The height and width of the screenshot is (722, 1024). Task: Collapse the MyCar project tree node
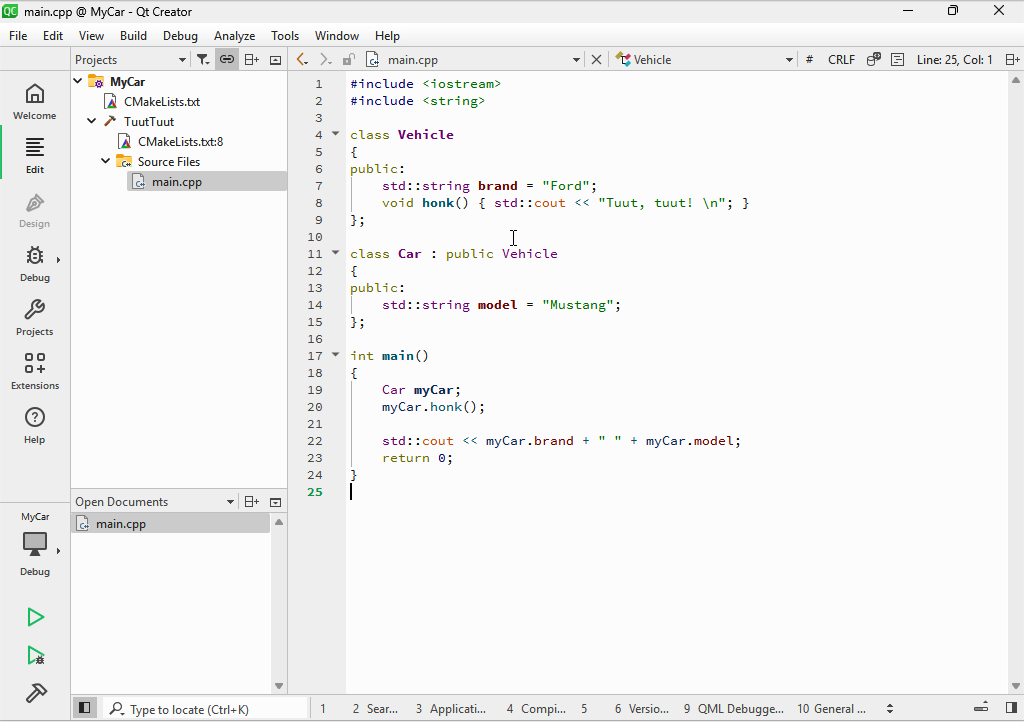pyautogui.click(x=79, y=81)
